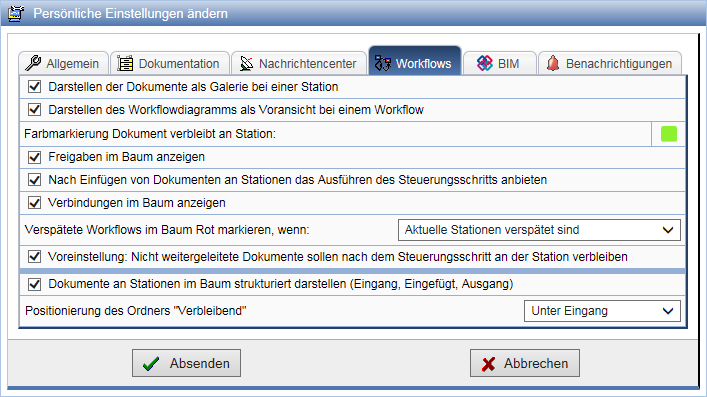Image resolution: width=707 pixels, height=397 pixels.
Task: Click the Dokumentation list icon
Action: (125, 63)
